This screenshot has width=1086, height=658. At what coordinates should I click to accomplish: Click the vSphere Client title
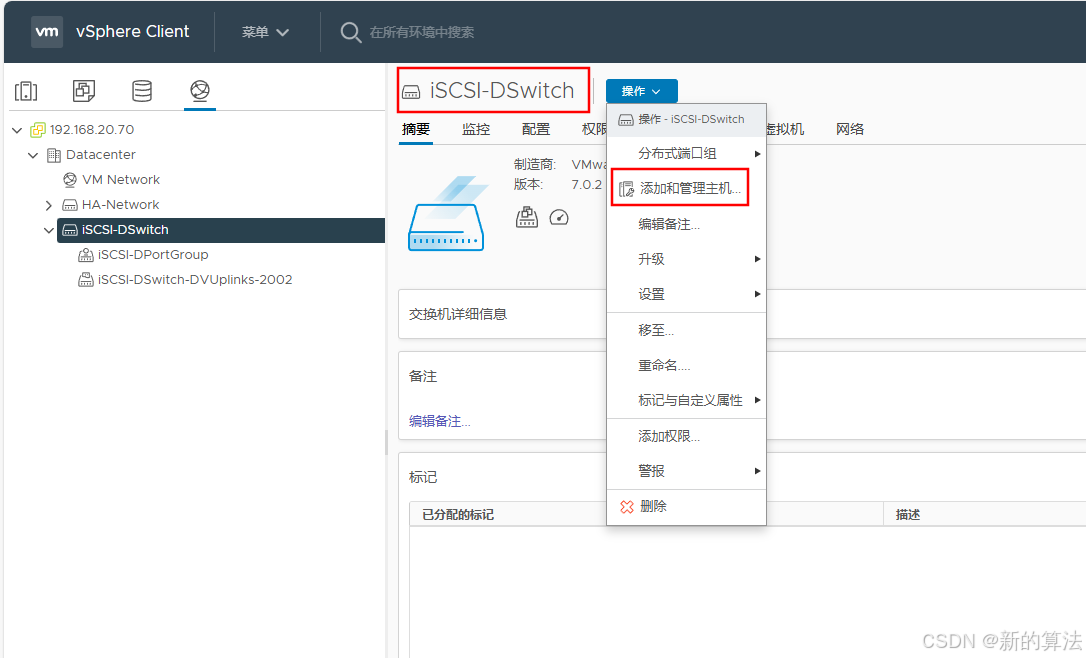tap(132, 32)
